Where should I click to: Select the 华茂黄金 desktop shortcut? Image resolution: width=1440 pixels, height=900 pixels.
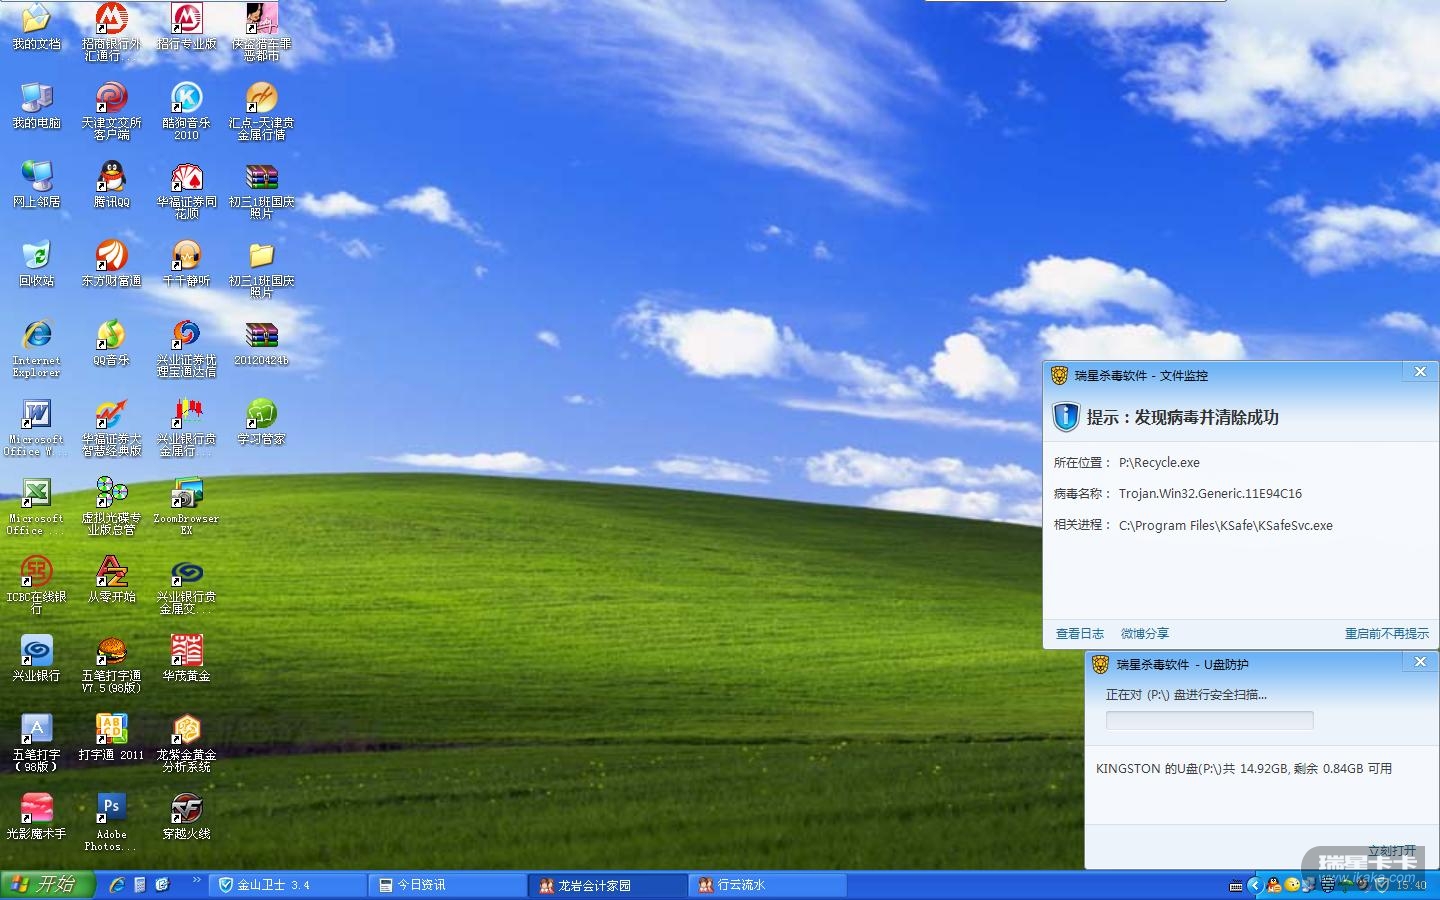[186, 658]
